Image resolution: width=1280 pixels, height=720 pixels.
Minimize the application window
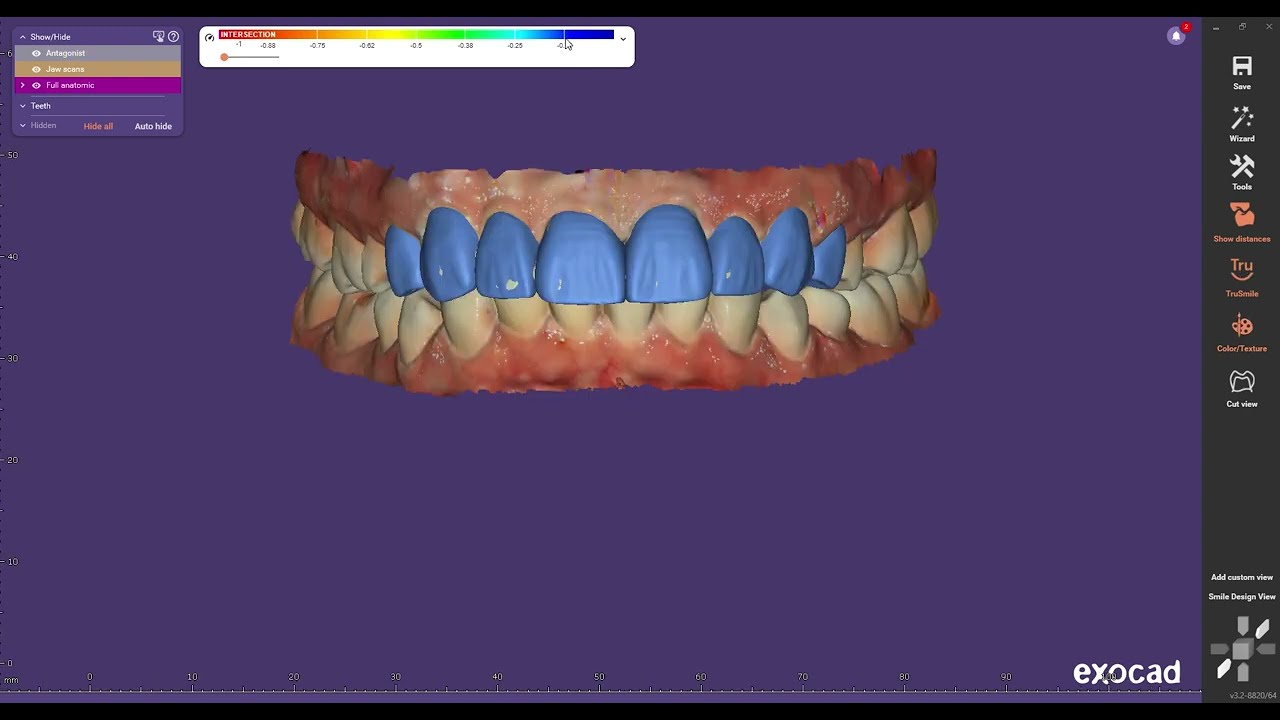tap(1216, 27)
